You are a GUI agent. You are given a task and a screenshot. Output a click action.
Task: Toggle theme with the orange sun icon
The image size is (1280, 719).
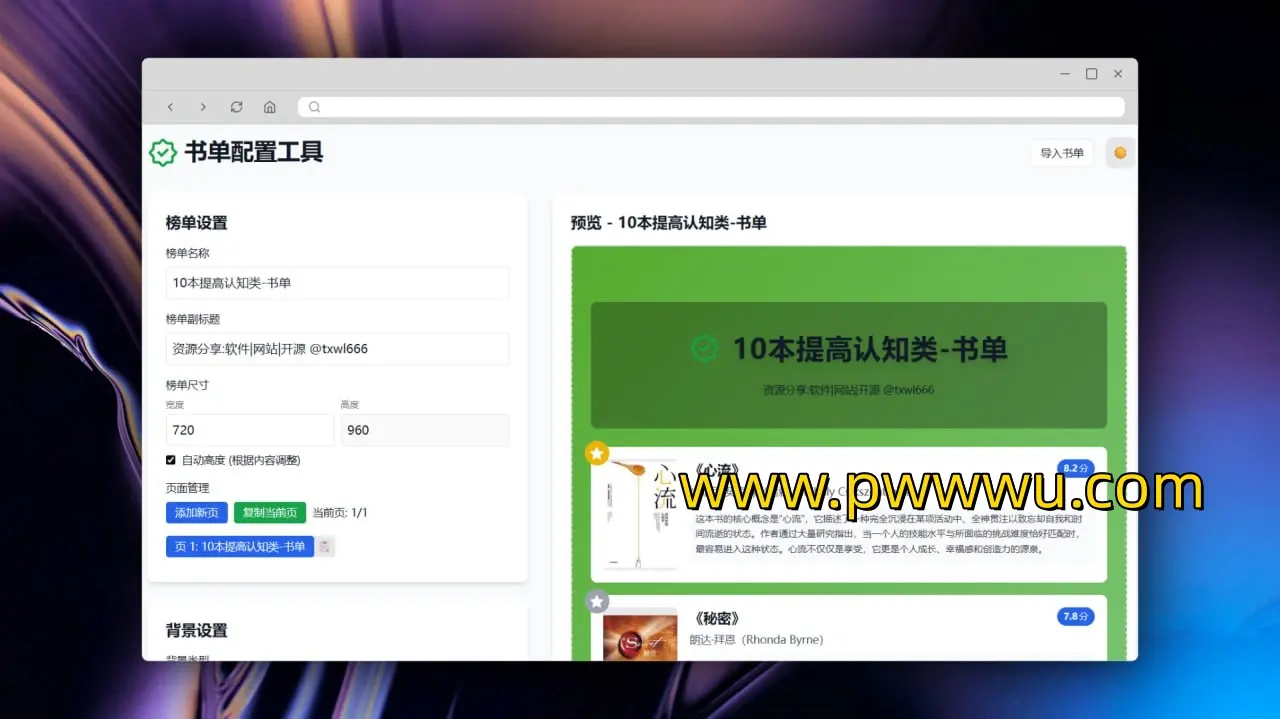click(1120, 153)
